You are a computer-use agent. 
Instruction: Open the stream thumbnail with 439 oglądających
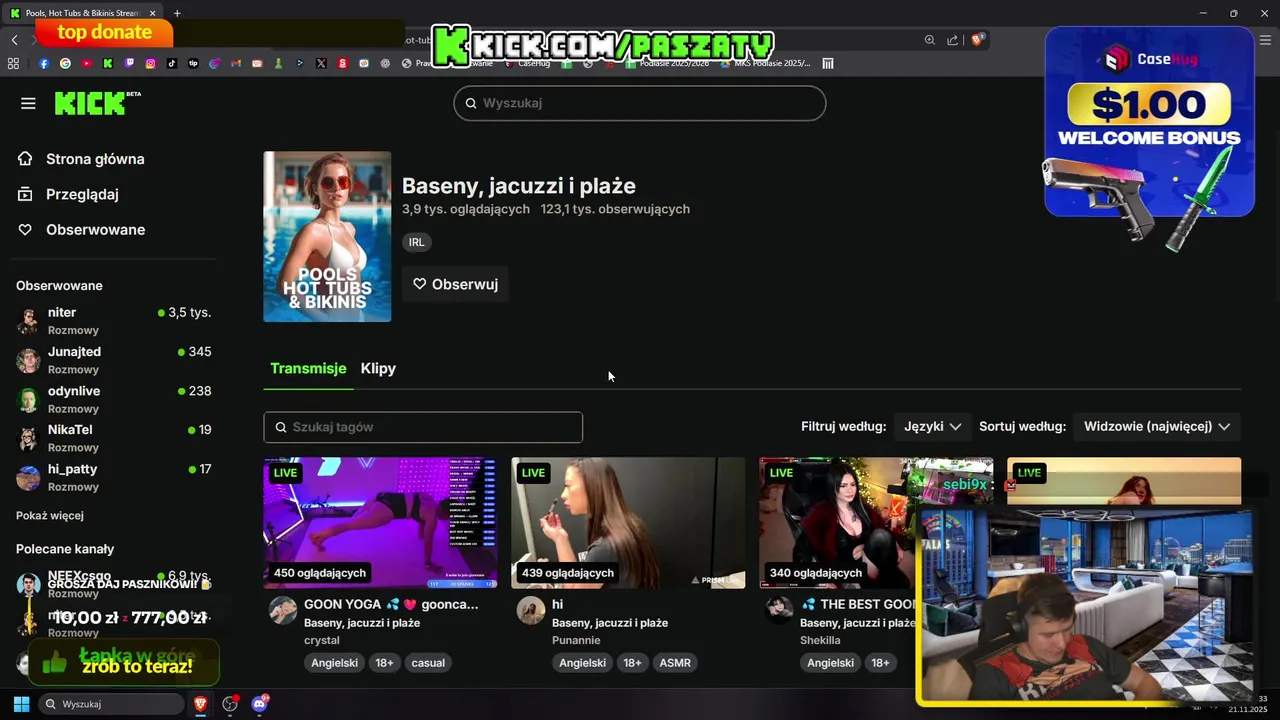[628, 523]
